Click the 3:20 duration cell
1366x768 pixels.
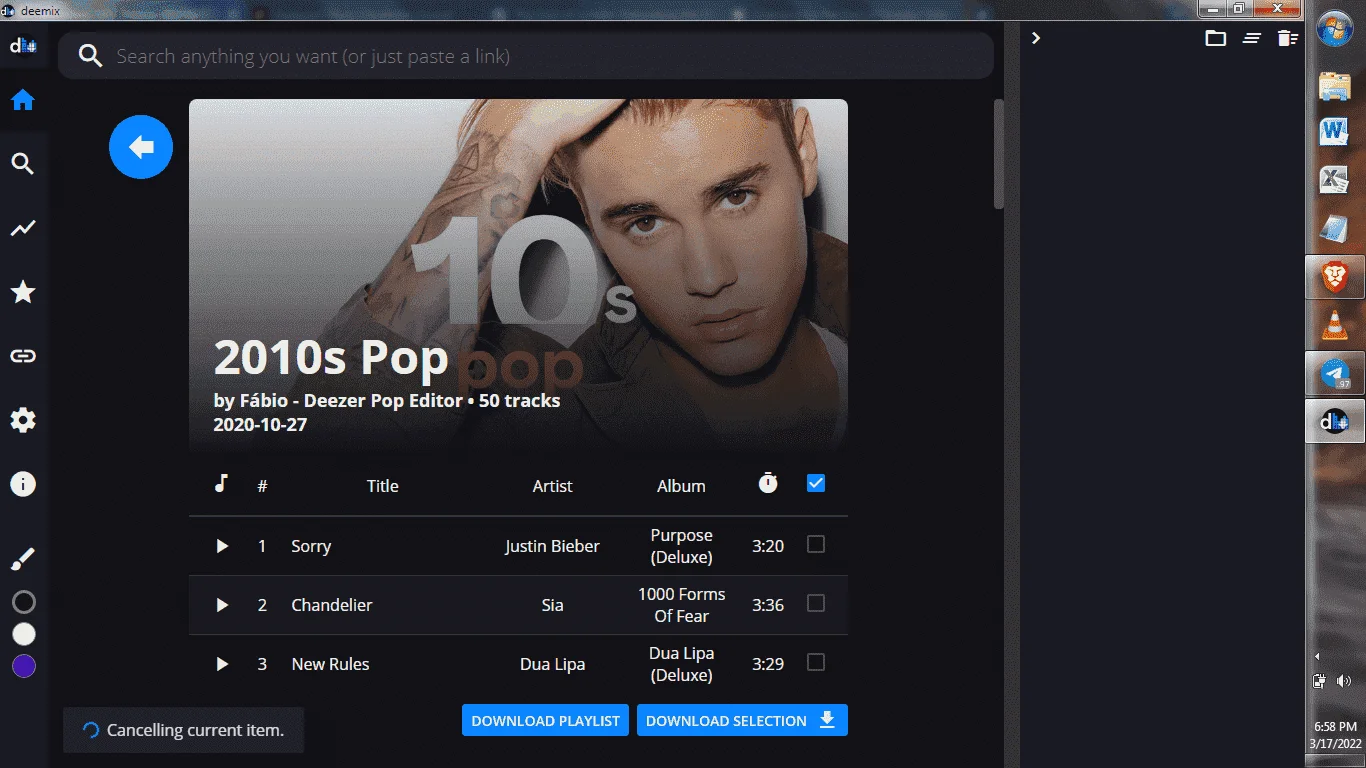click(768, 546)
